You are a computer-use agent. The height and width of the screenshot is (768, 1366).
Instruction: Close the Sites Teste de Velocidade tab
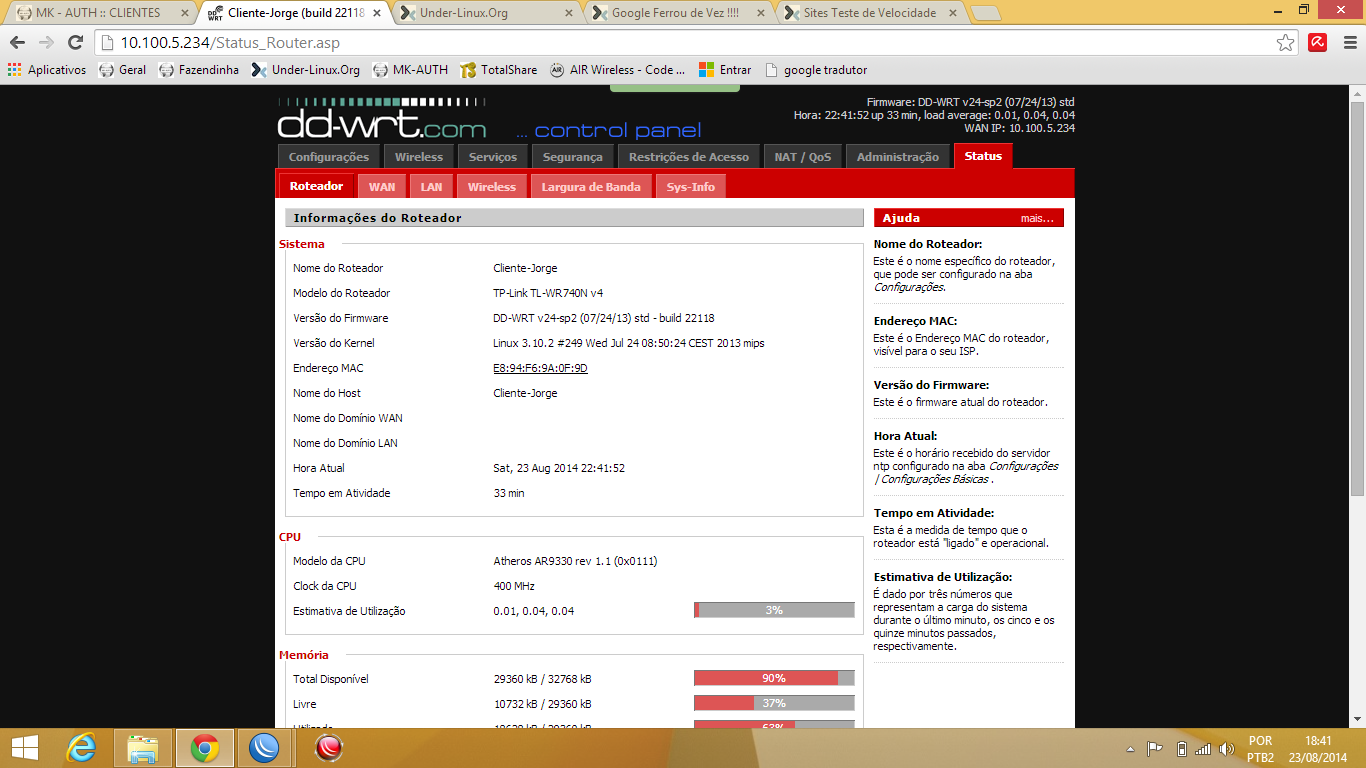[x=955, y=13]
